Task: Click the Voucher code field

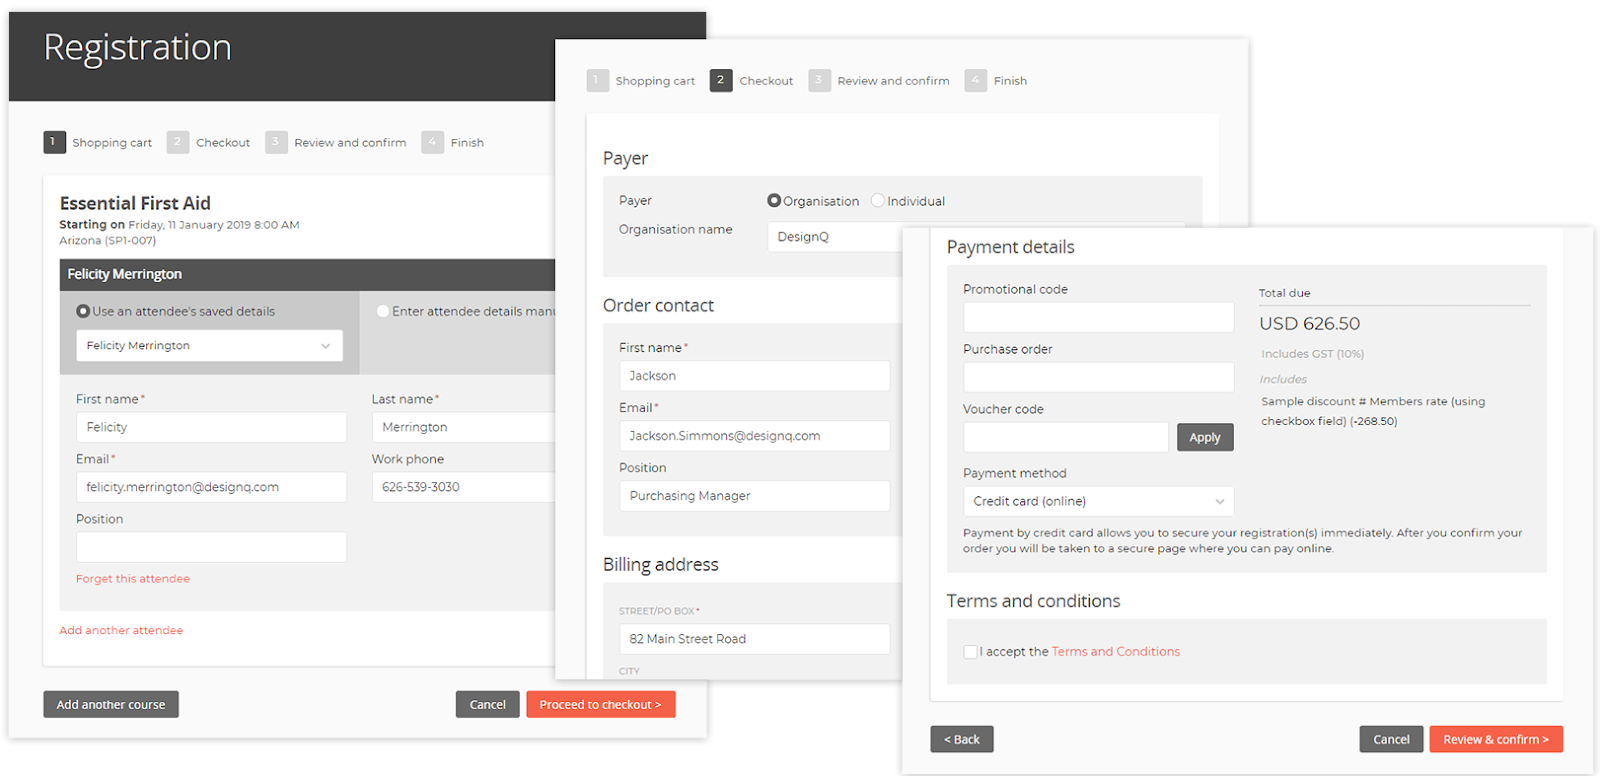Action: tap(1065, 437)
